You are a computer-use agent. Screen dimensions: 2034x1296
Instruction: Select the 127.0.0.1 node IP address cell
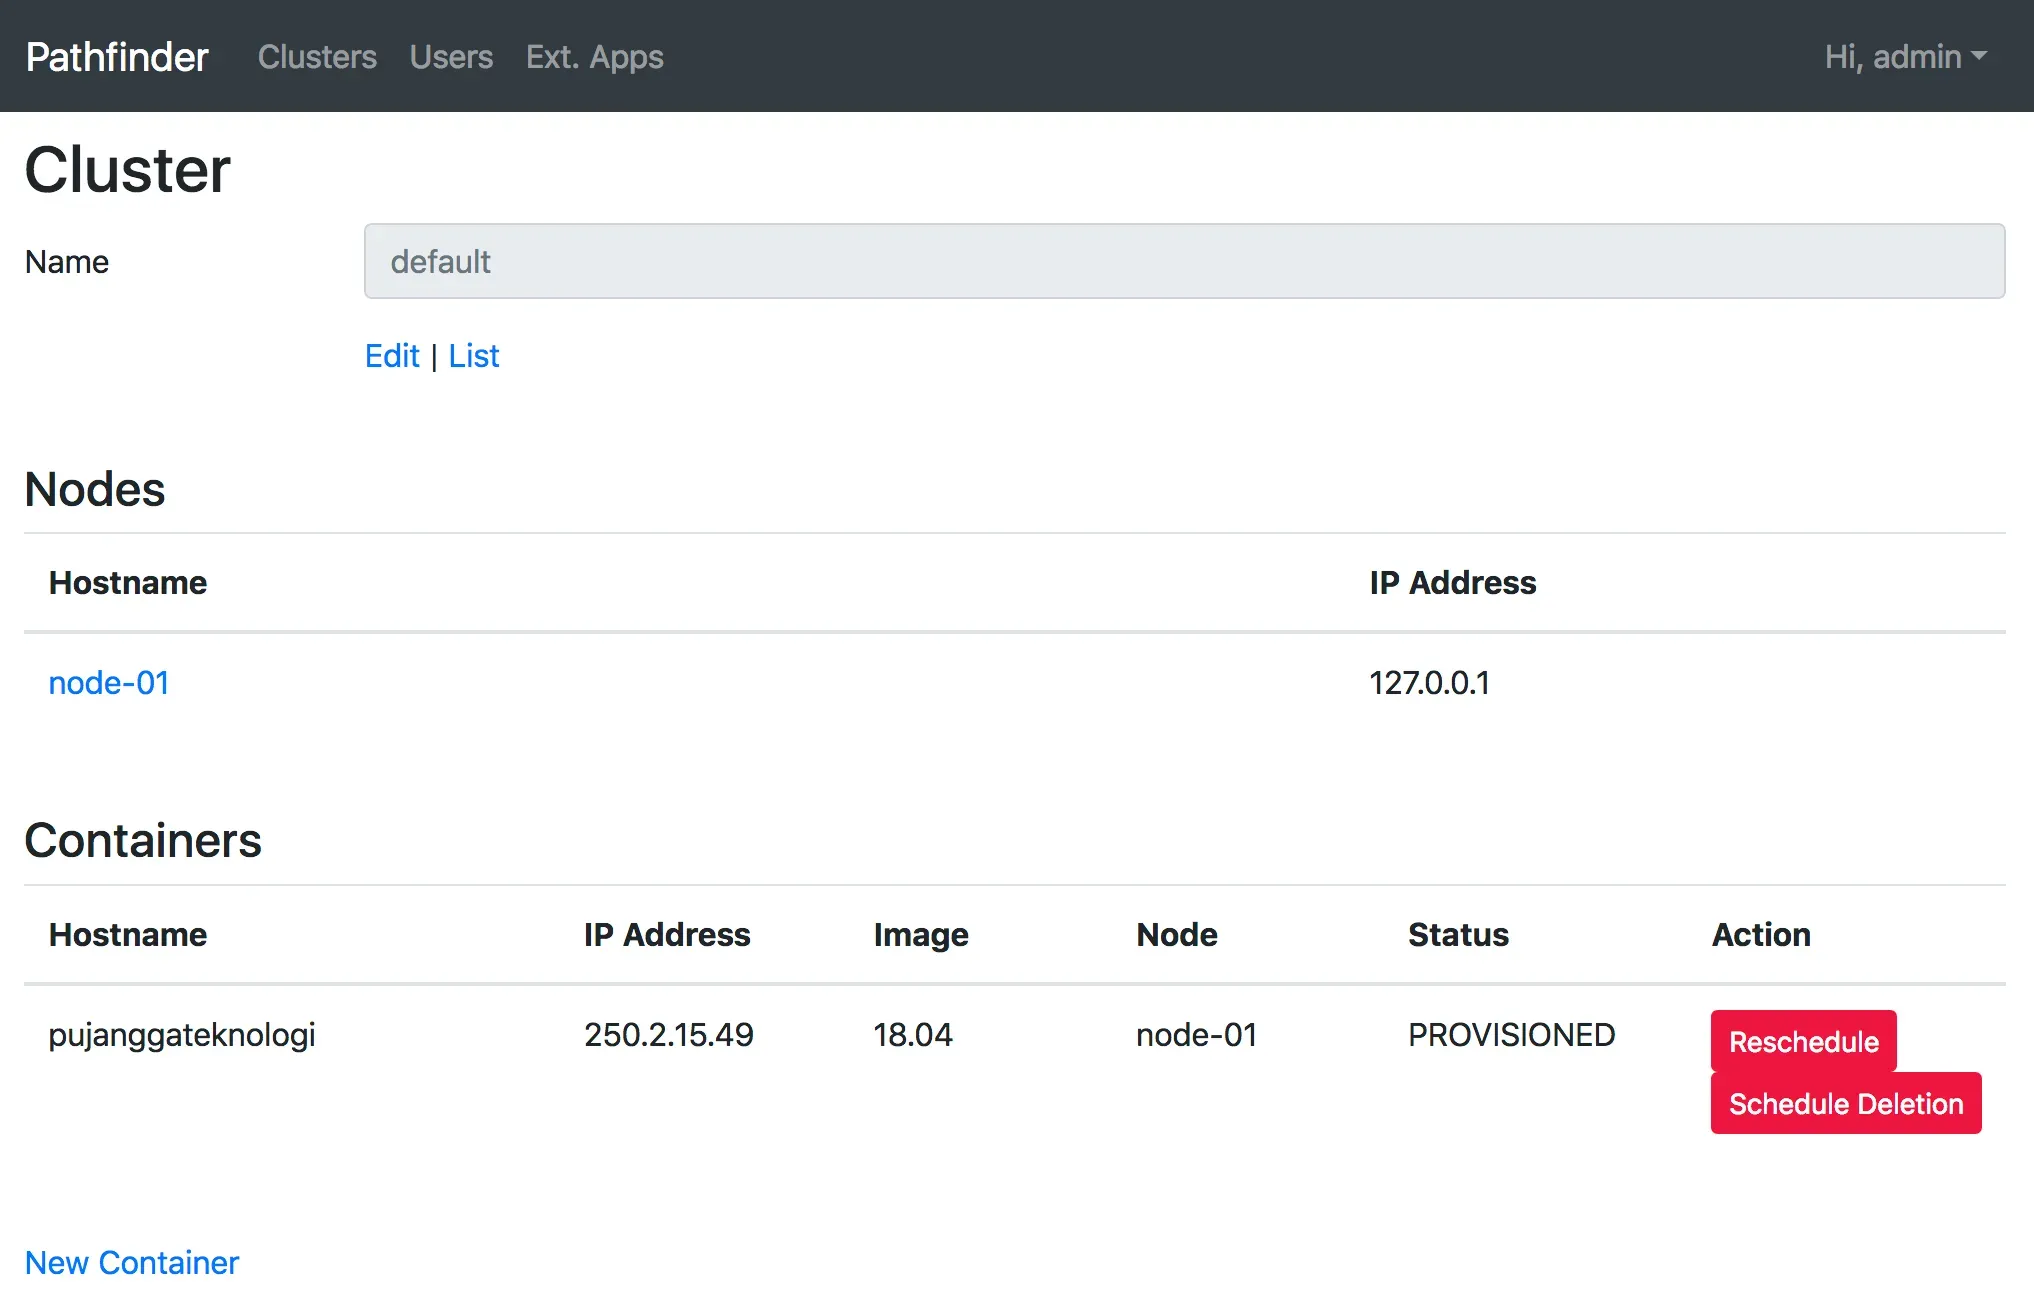point(1429,683)
